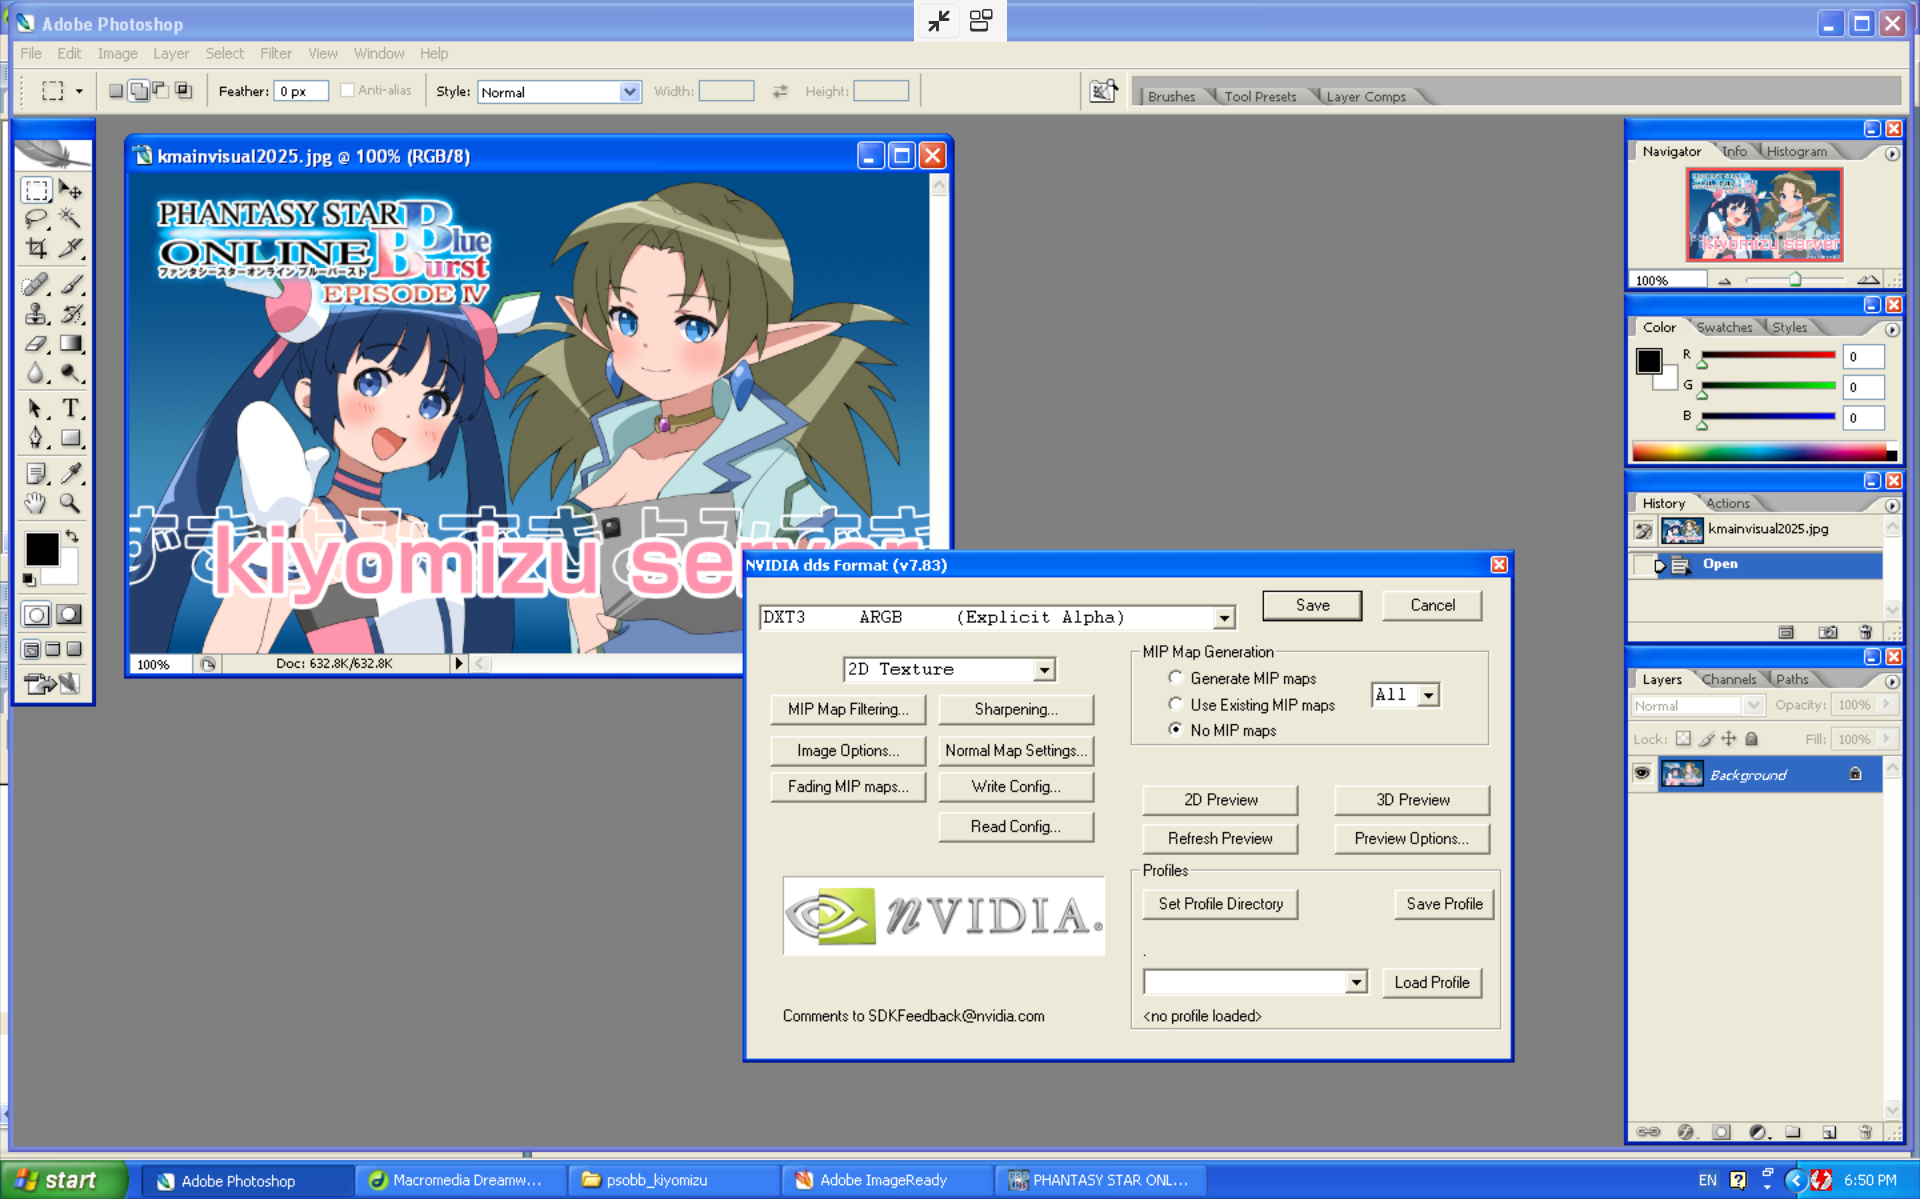This screenshot has width=1920, height=1199.
Task: Switch to the Channels tab
Action: click(1728, 679)
